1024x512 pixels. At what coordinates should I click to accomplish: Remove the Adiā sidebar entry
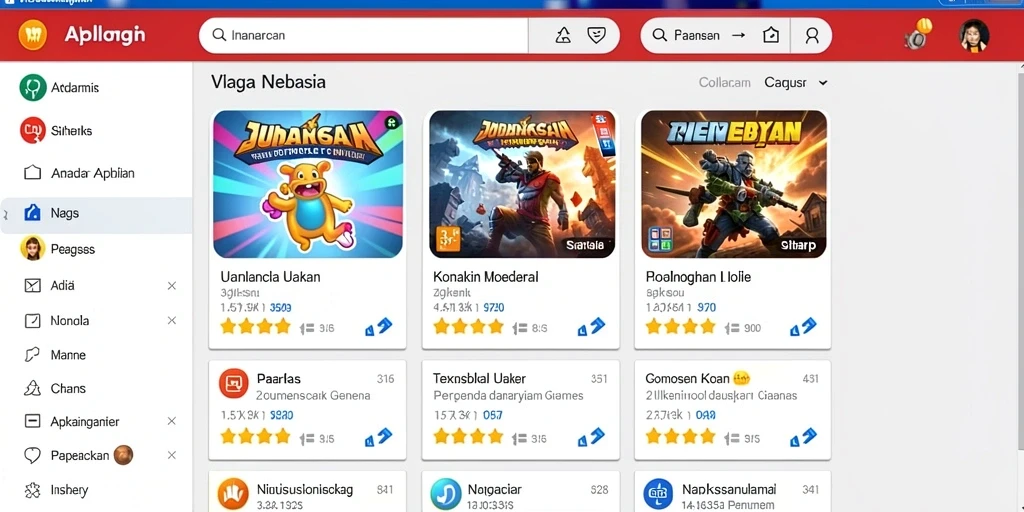pyautogui.click(x=172, y=285)
